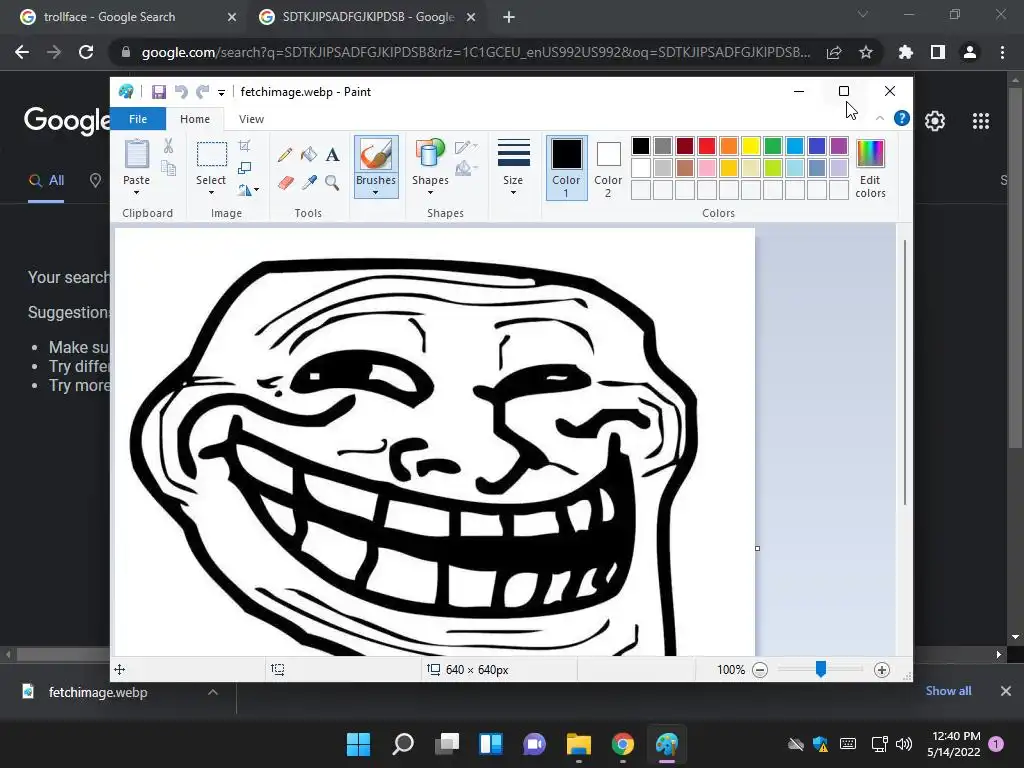Switch to the View ribbon tab

coord(251,119)
